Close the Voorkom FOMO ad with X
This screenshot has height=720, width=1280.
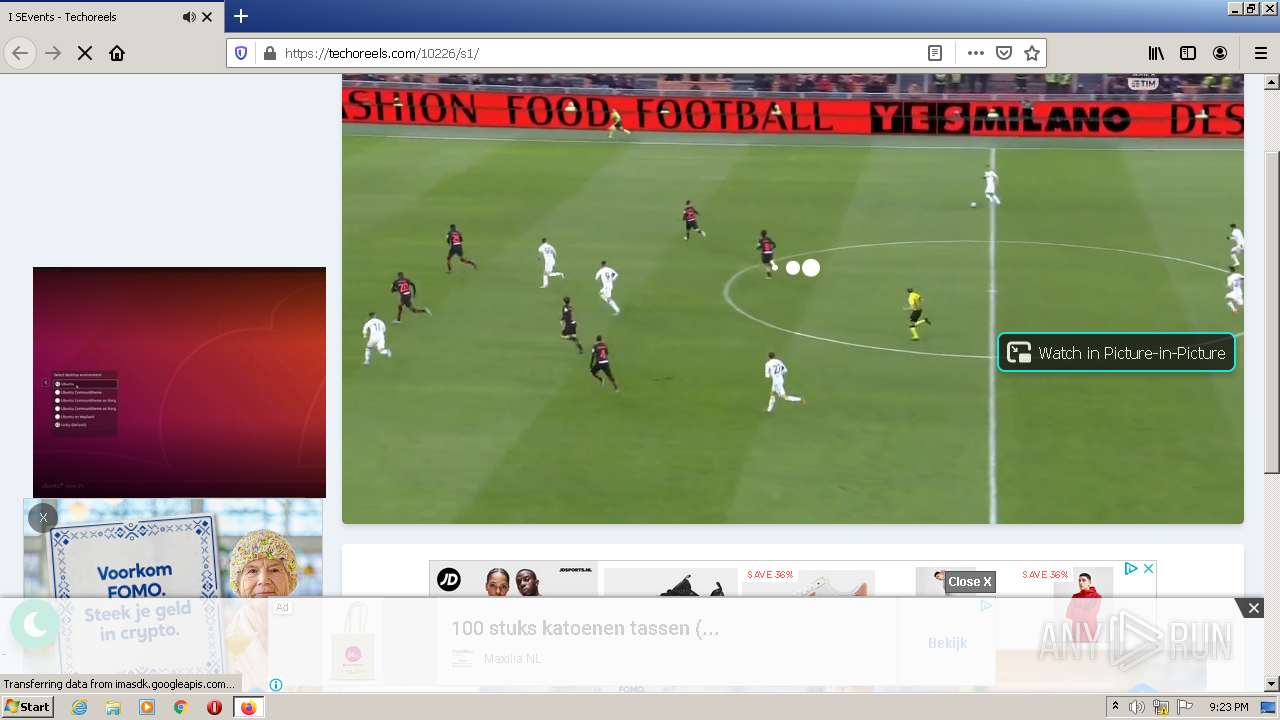(x=43, y=517)
